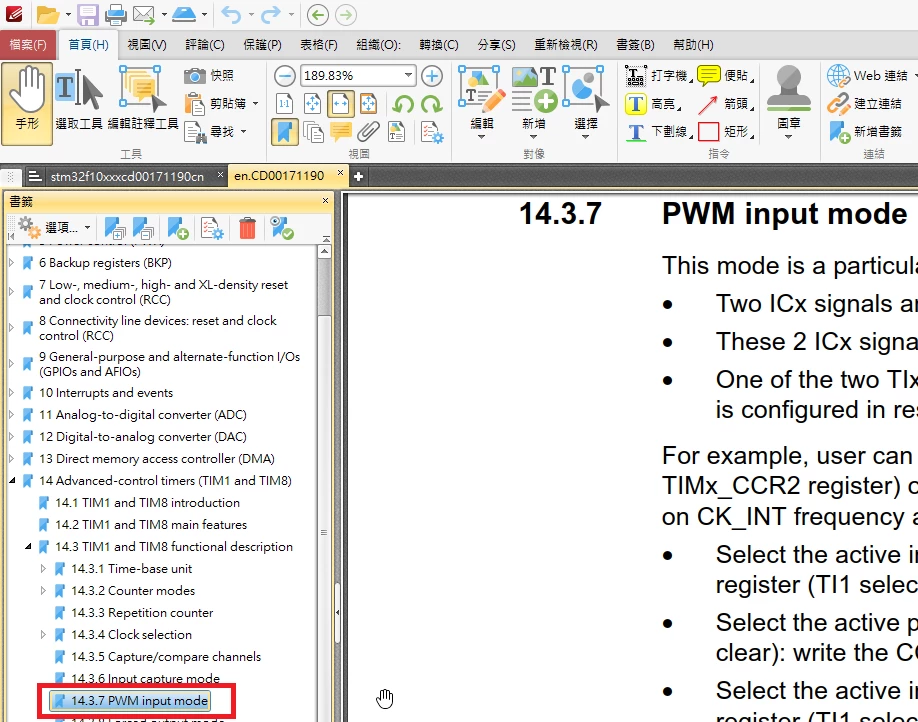Viewport: 918px width, 722px height.
Task: Expand the 14.3.4 Clock selection bookmark
Action: pos(43,635)
